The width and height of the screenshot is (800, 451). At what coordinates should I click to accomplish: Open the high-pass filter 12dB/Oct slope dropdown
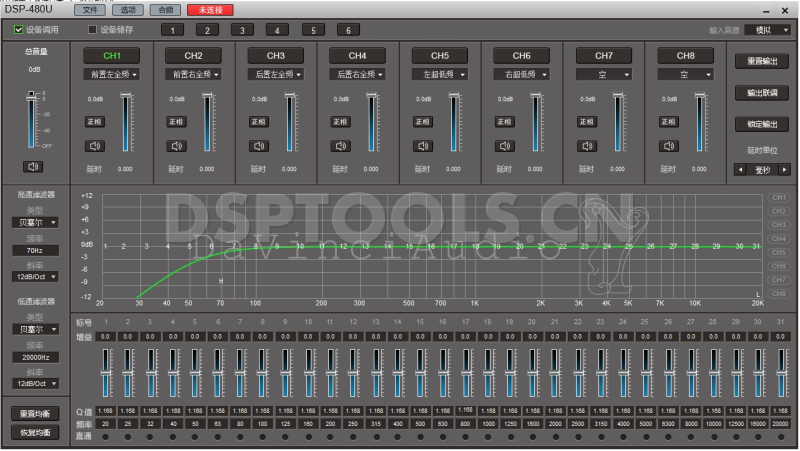(x=35, y=277)
